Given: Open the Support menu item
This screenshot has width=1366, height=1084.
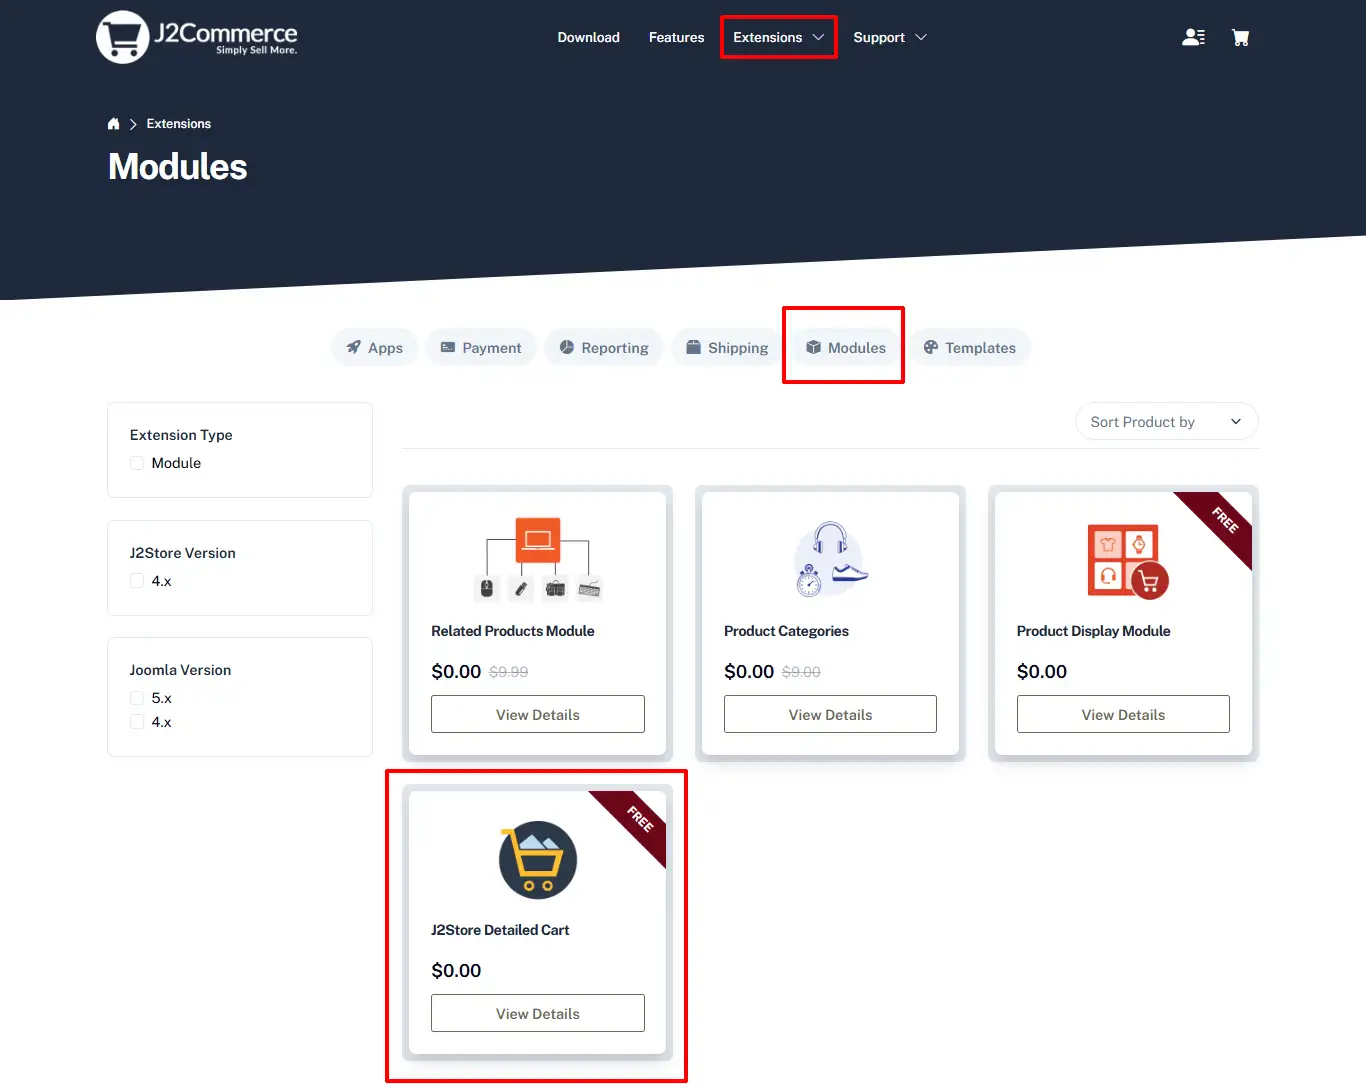Looking at the screenshot, I should [x=879, y=37].
